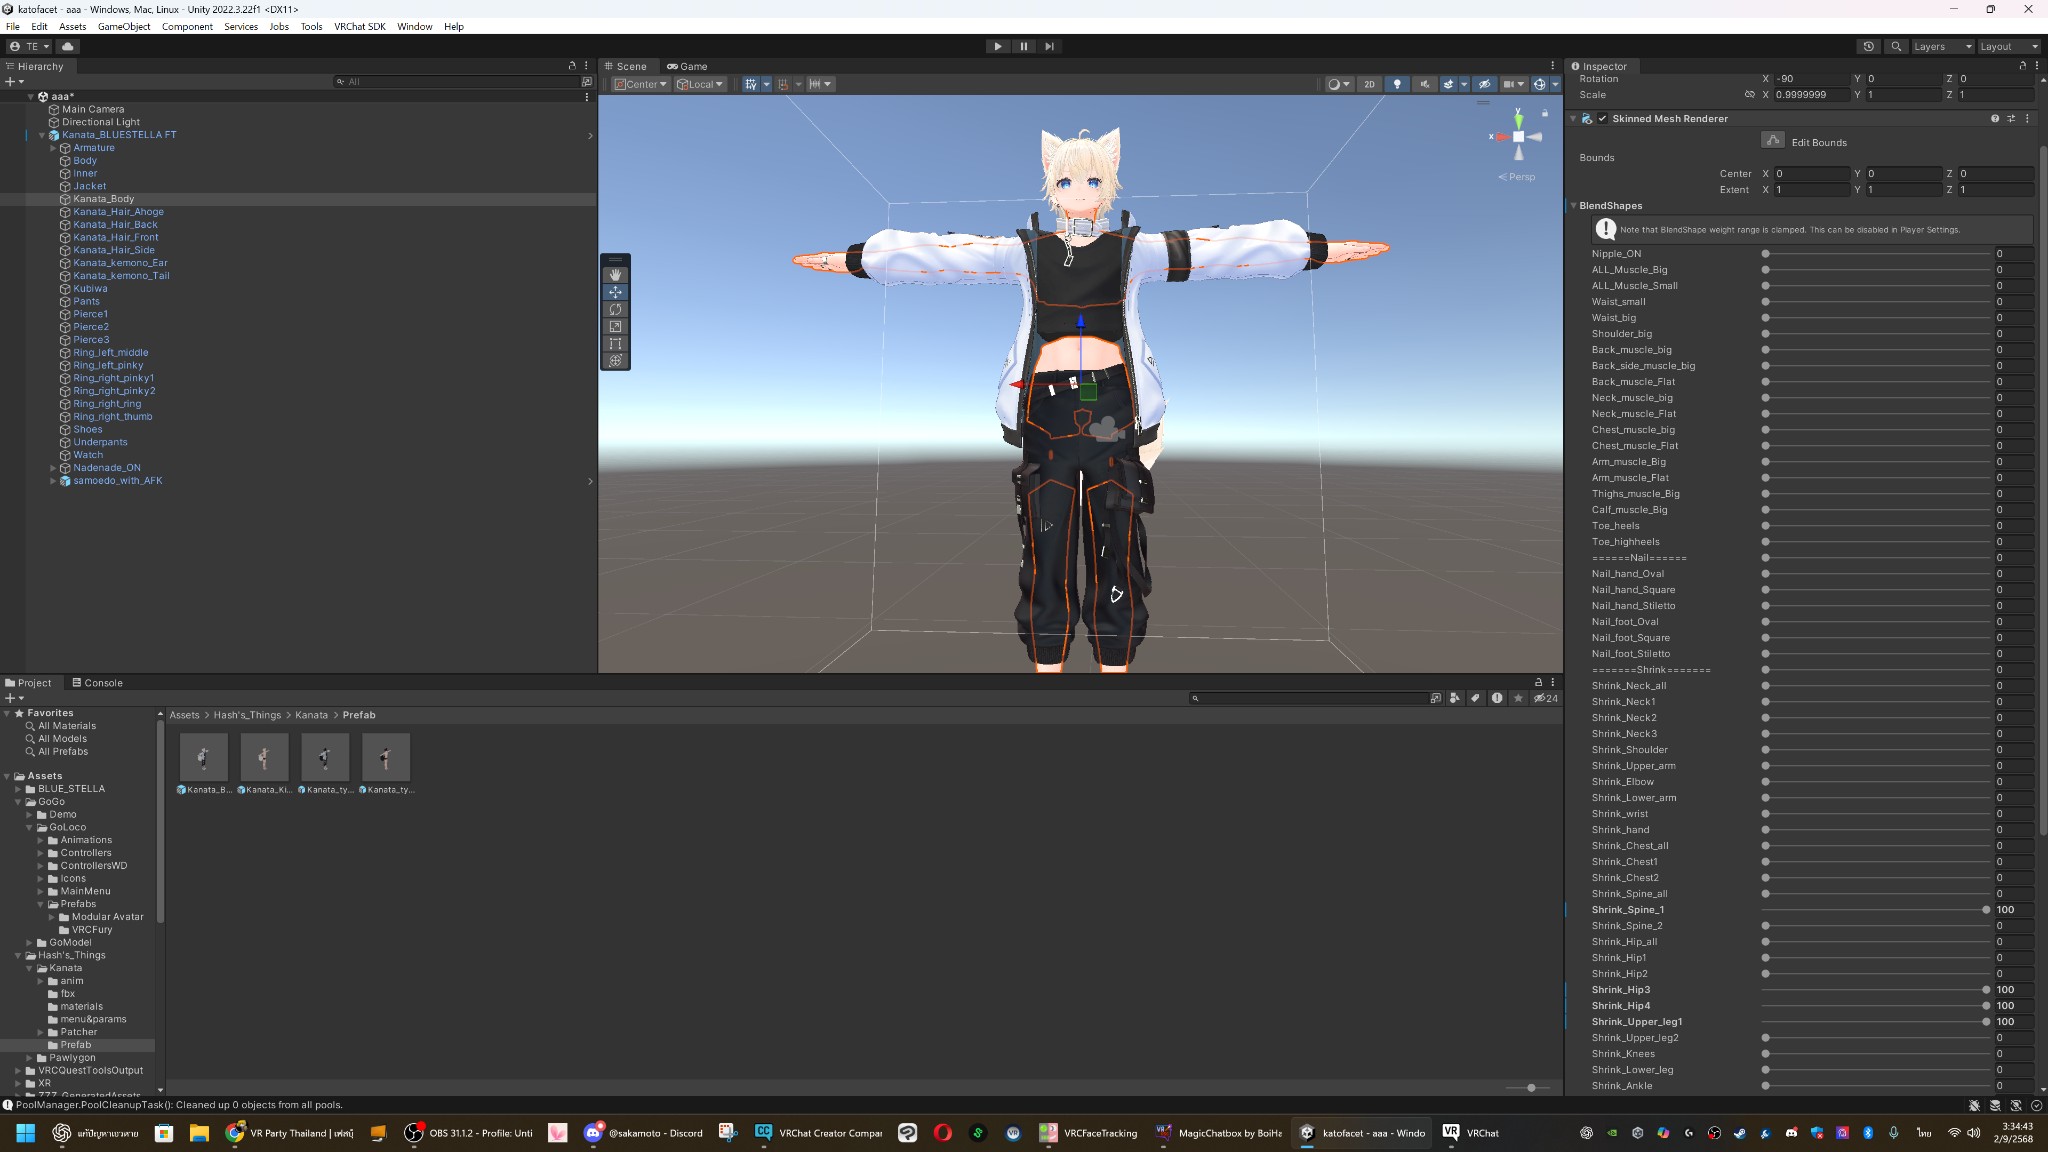Lock the Inspector panel
The width and height of the screenshot is (2048, 1152).
click(2022, 66)
